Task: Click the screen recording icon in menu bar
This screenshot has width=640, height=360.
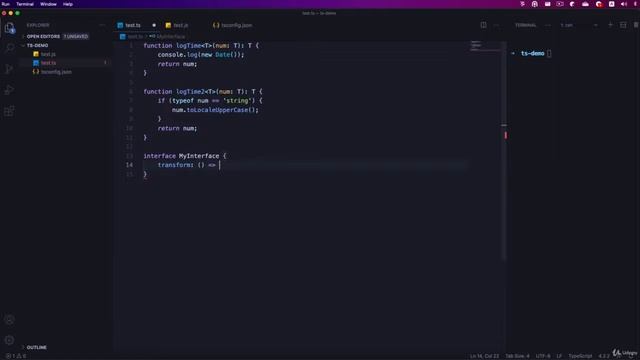Action: (x=560, y=4)
